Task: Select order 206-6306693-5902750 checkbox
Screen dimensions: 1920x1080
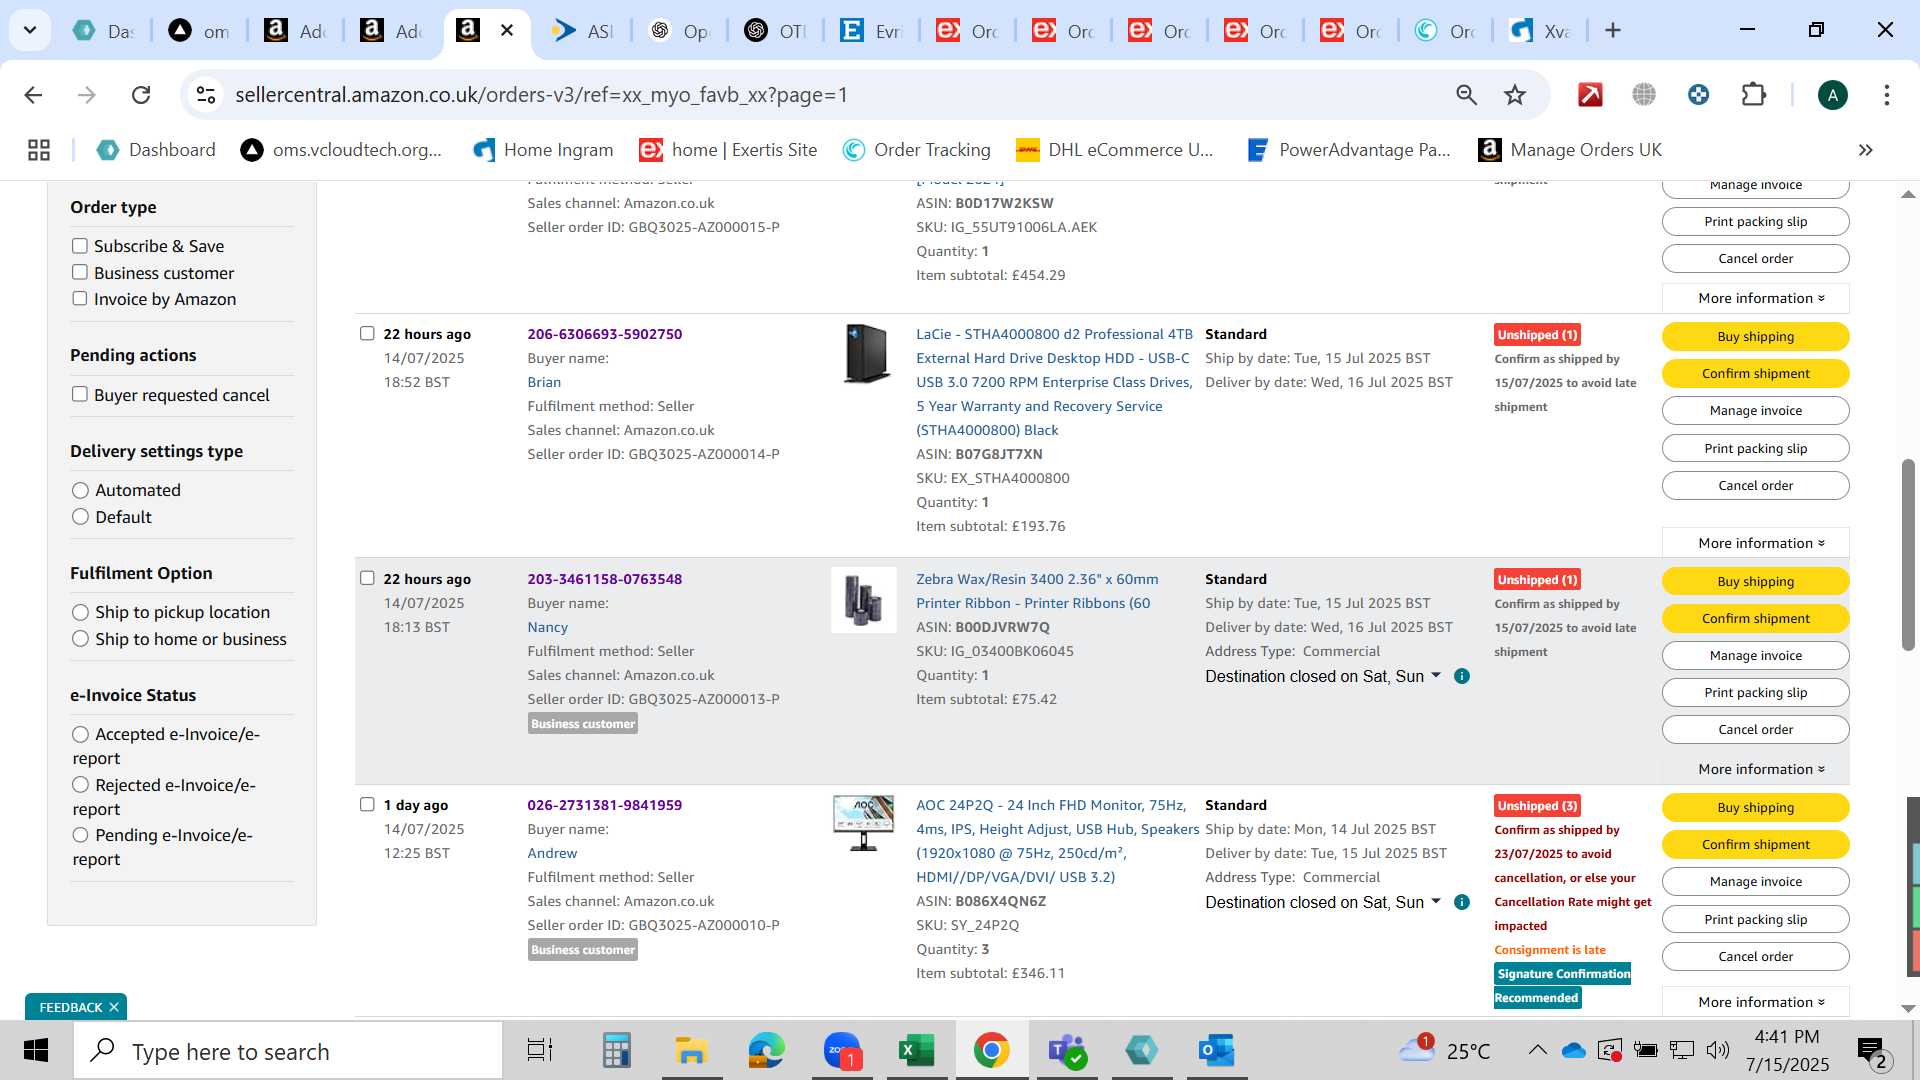Action: pyautogui.click(x=367, y=333)
